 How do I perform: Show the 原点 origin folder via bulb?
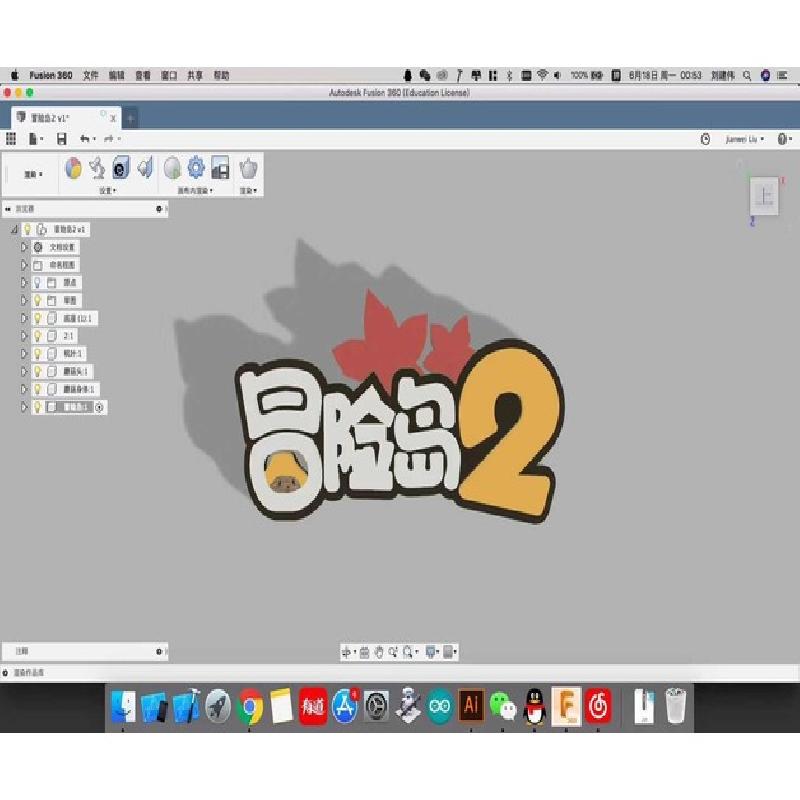tap(37, 283)
